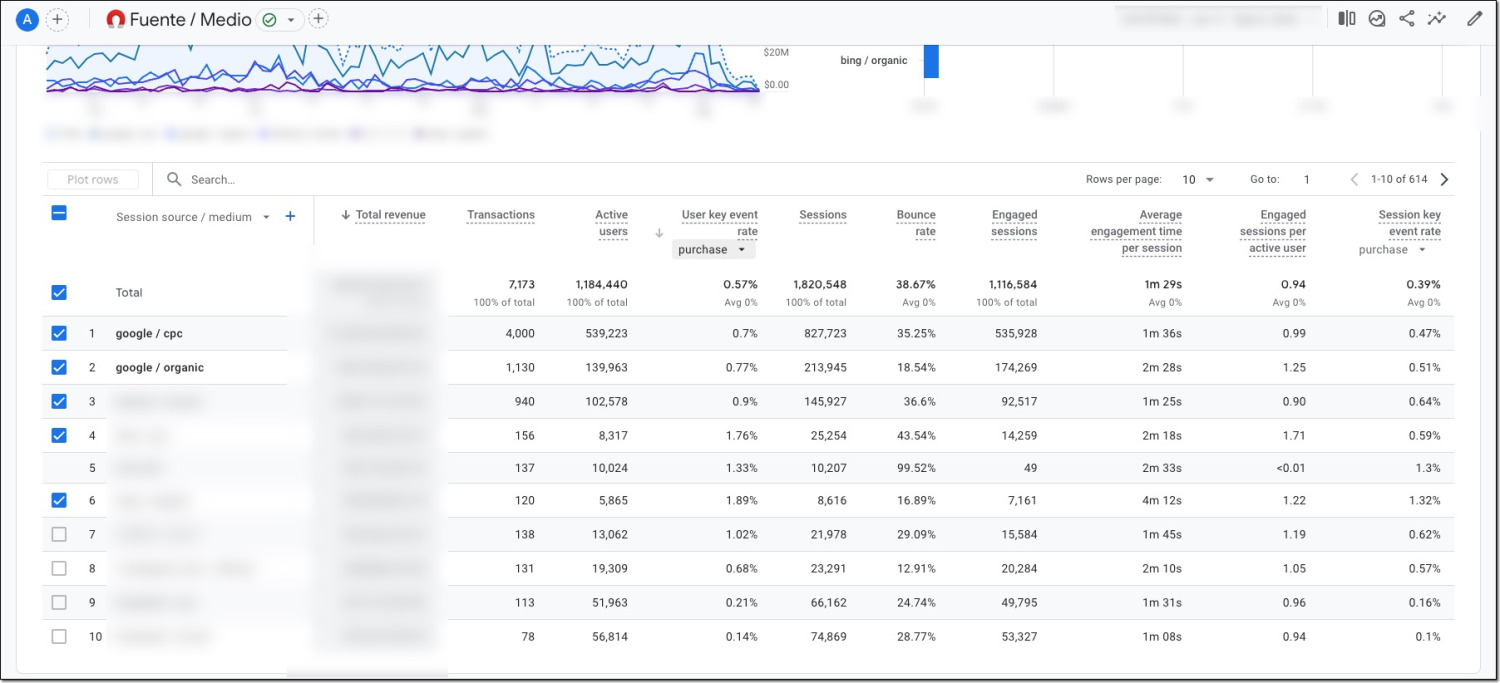
Task: Open purchase dropdown under User key event rate
Action: pyautogui.click(x=713, y=250)
